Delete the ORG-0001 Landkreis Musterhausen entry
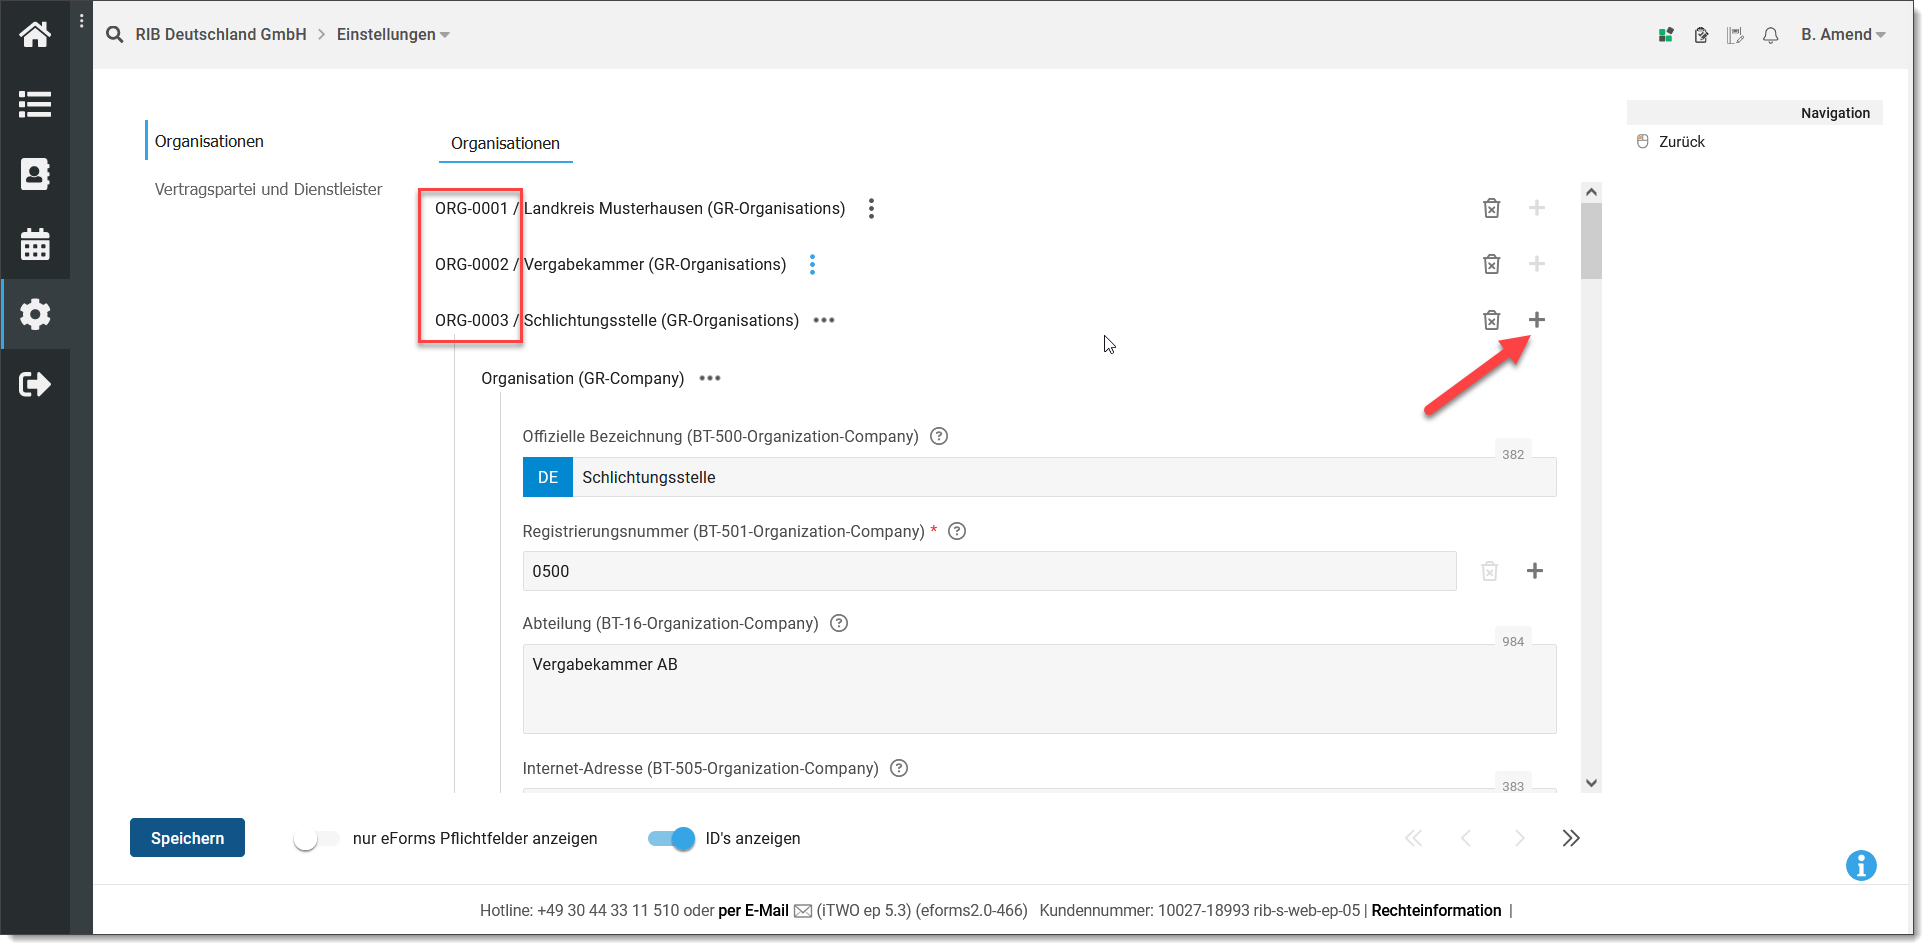The height and width of the screenshot is (950, 1929). (x=1491, y=208)
